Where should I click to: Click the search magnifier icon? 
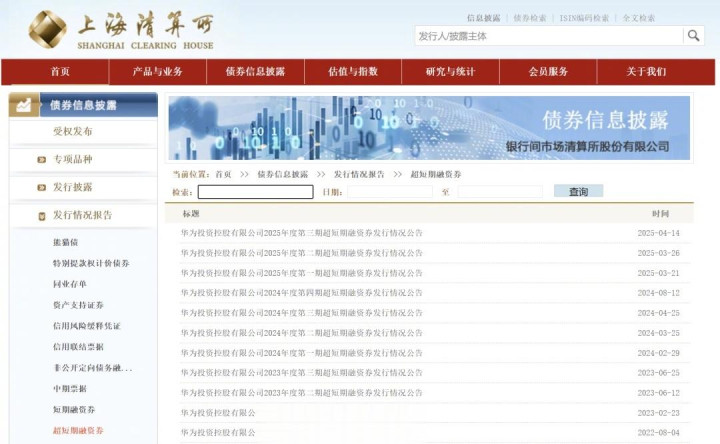click(693, 35)
